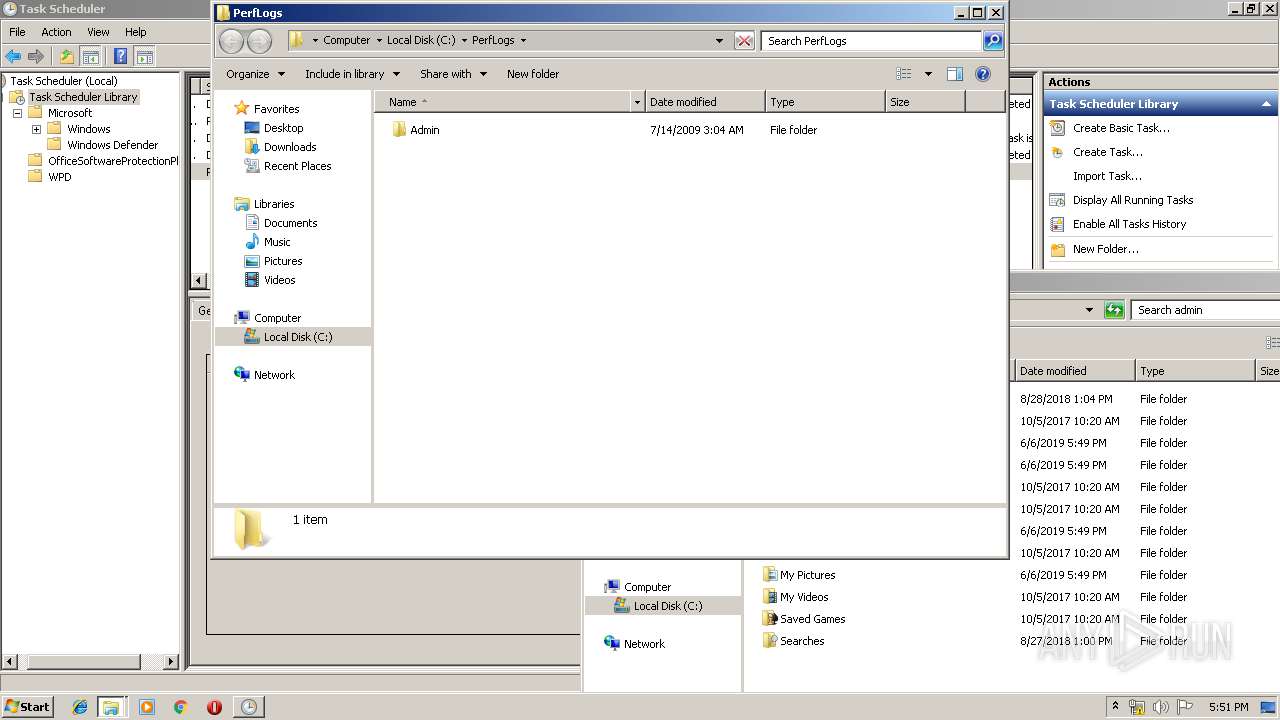Select Saved Games folder in admin window
The image size is (1280, 720).
[812, 619]
